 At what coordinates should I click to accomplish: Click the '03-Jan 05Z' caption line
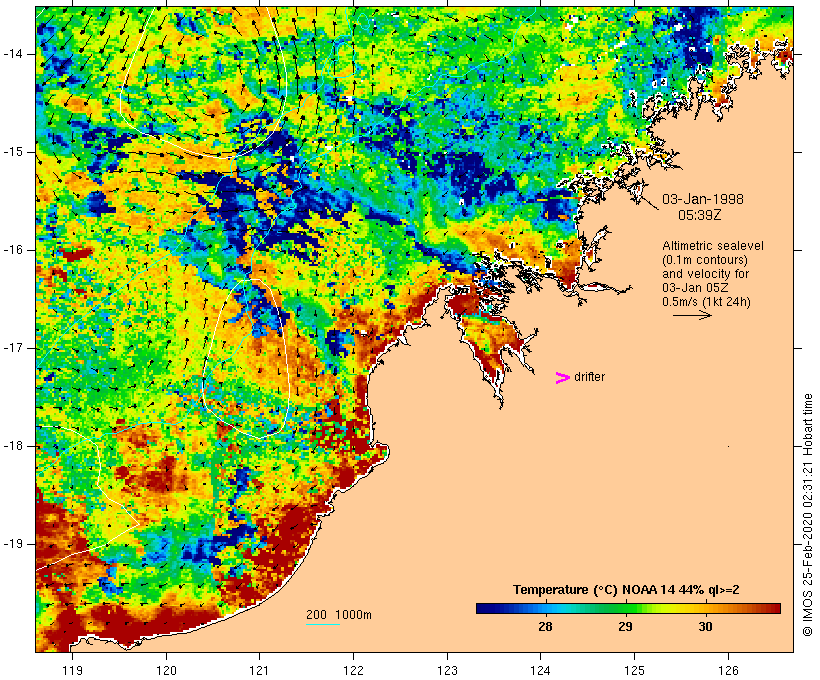click(696, 287)
